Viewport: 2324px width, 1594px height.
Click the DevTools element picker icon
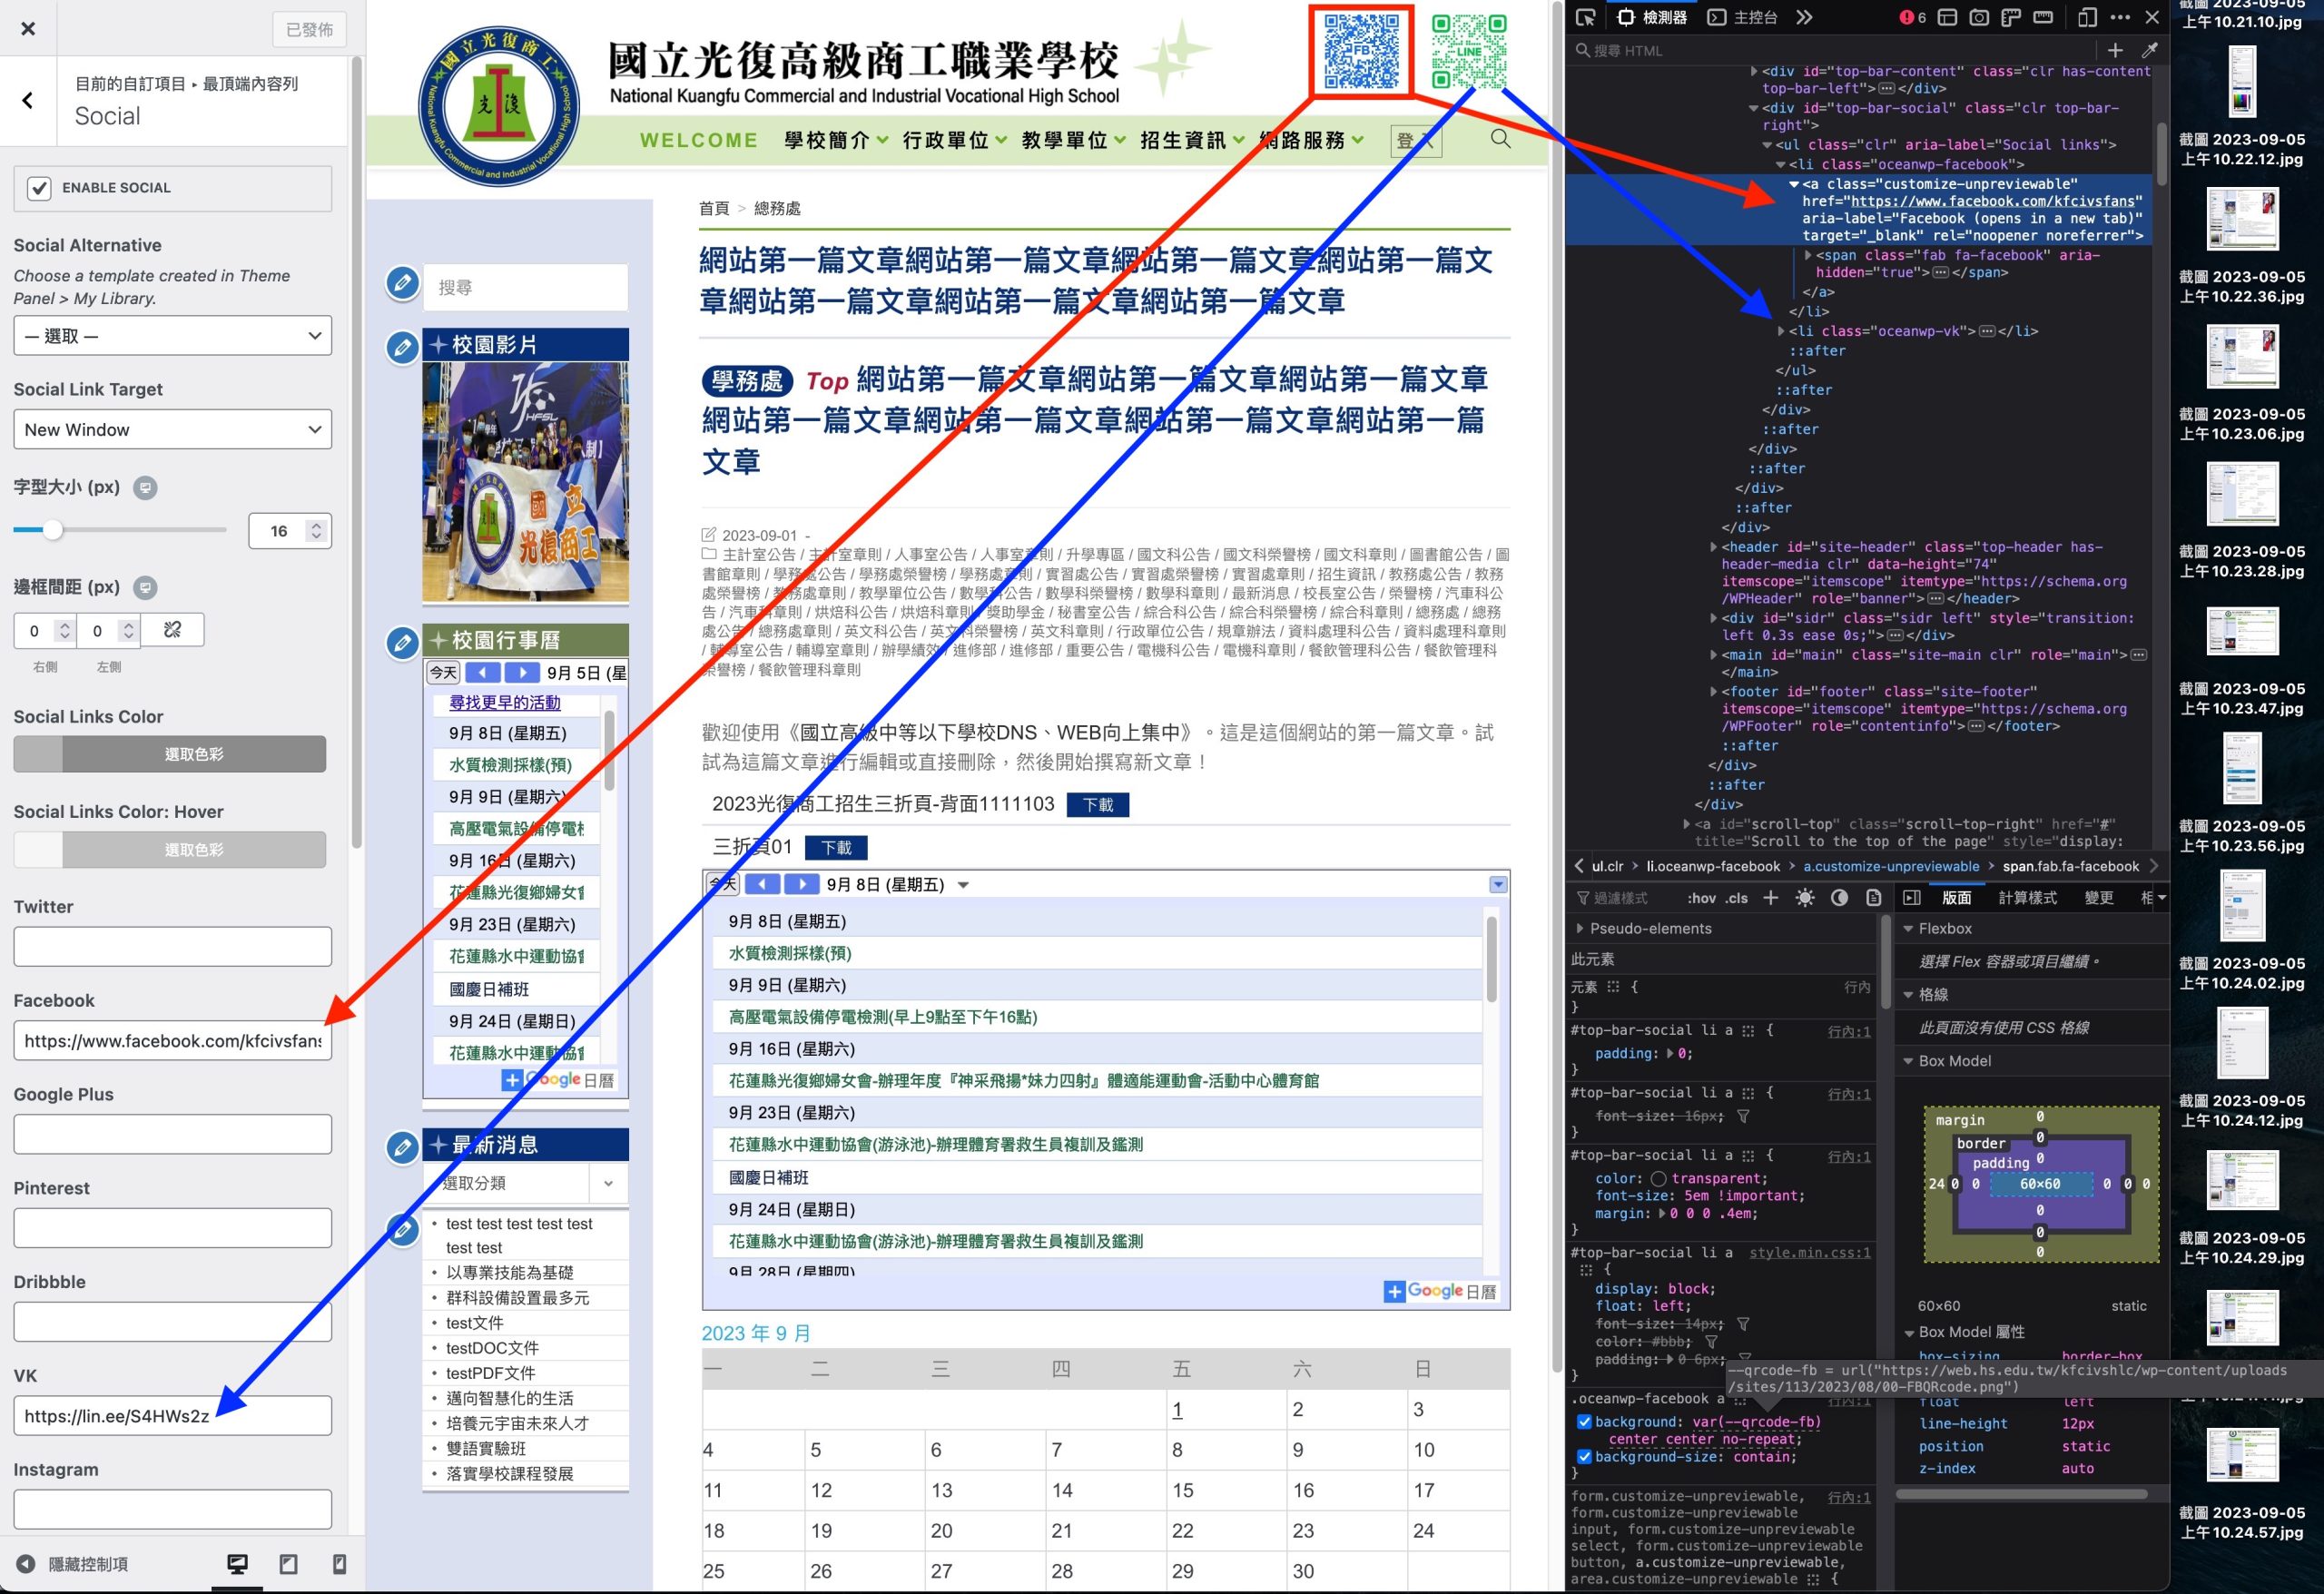point(1585,17)
